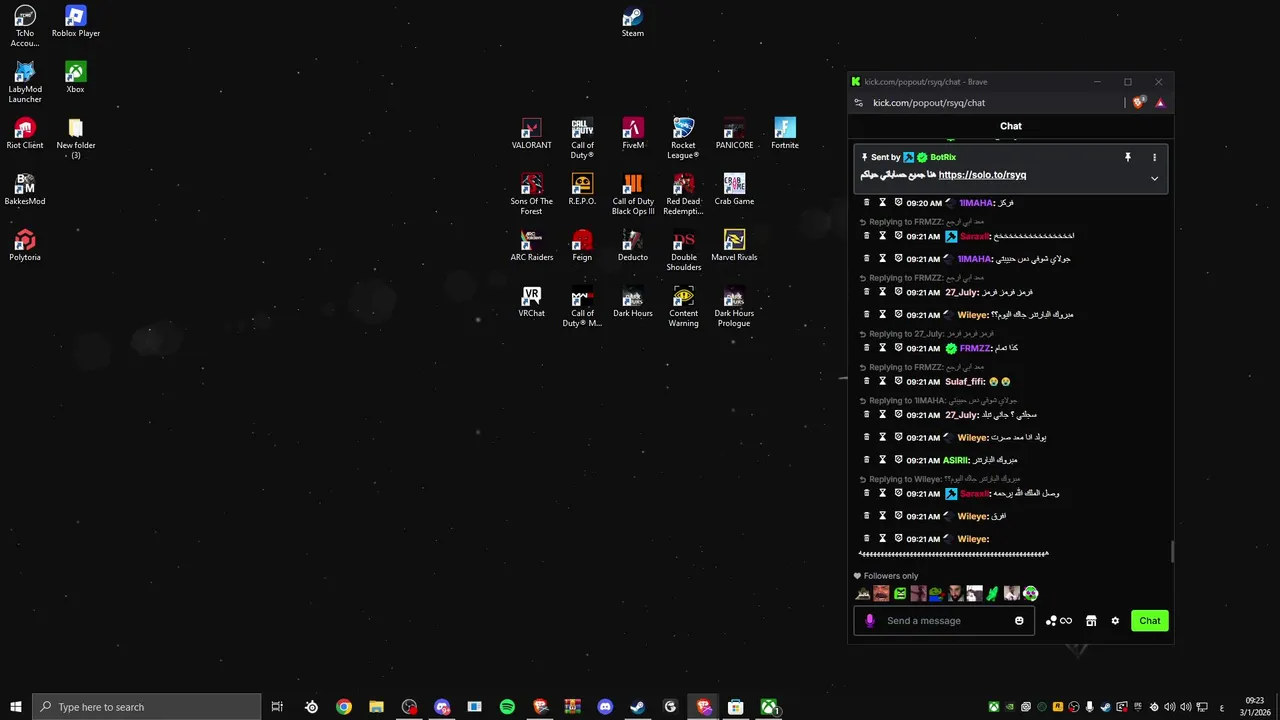Click the Brave Shields lion icon
Image resolution: width=1280 pixels, height=720 pixels.
point(1139,102)
